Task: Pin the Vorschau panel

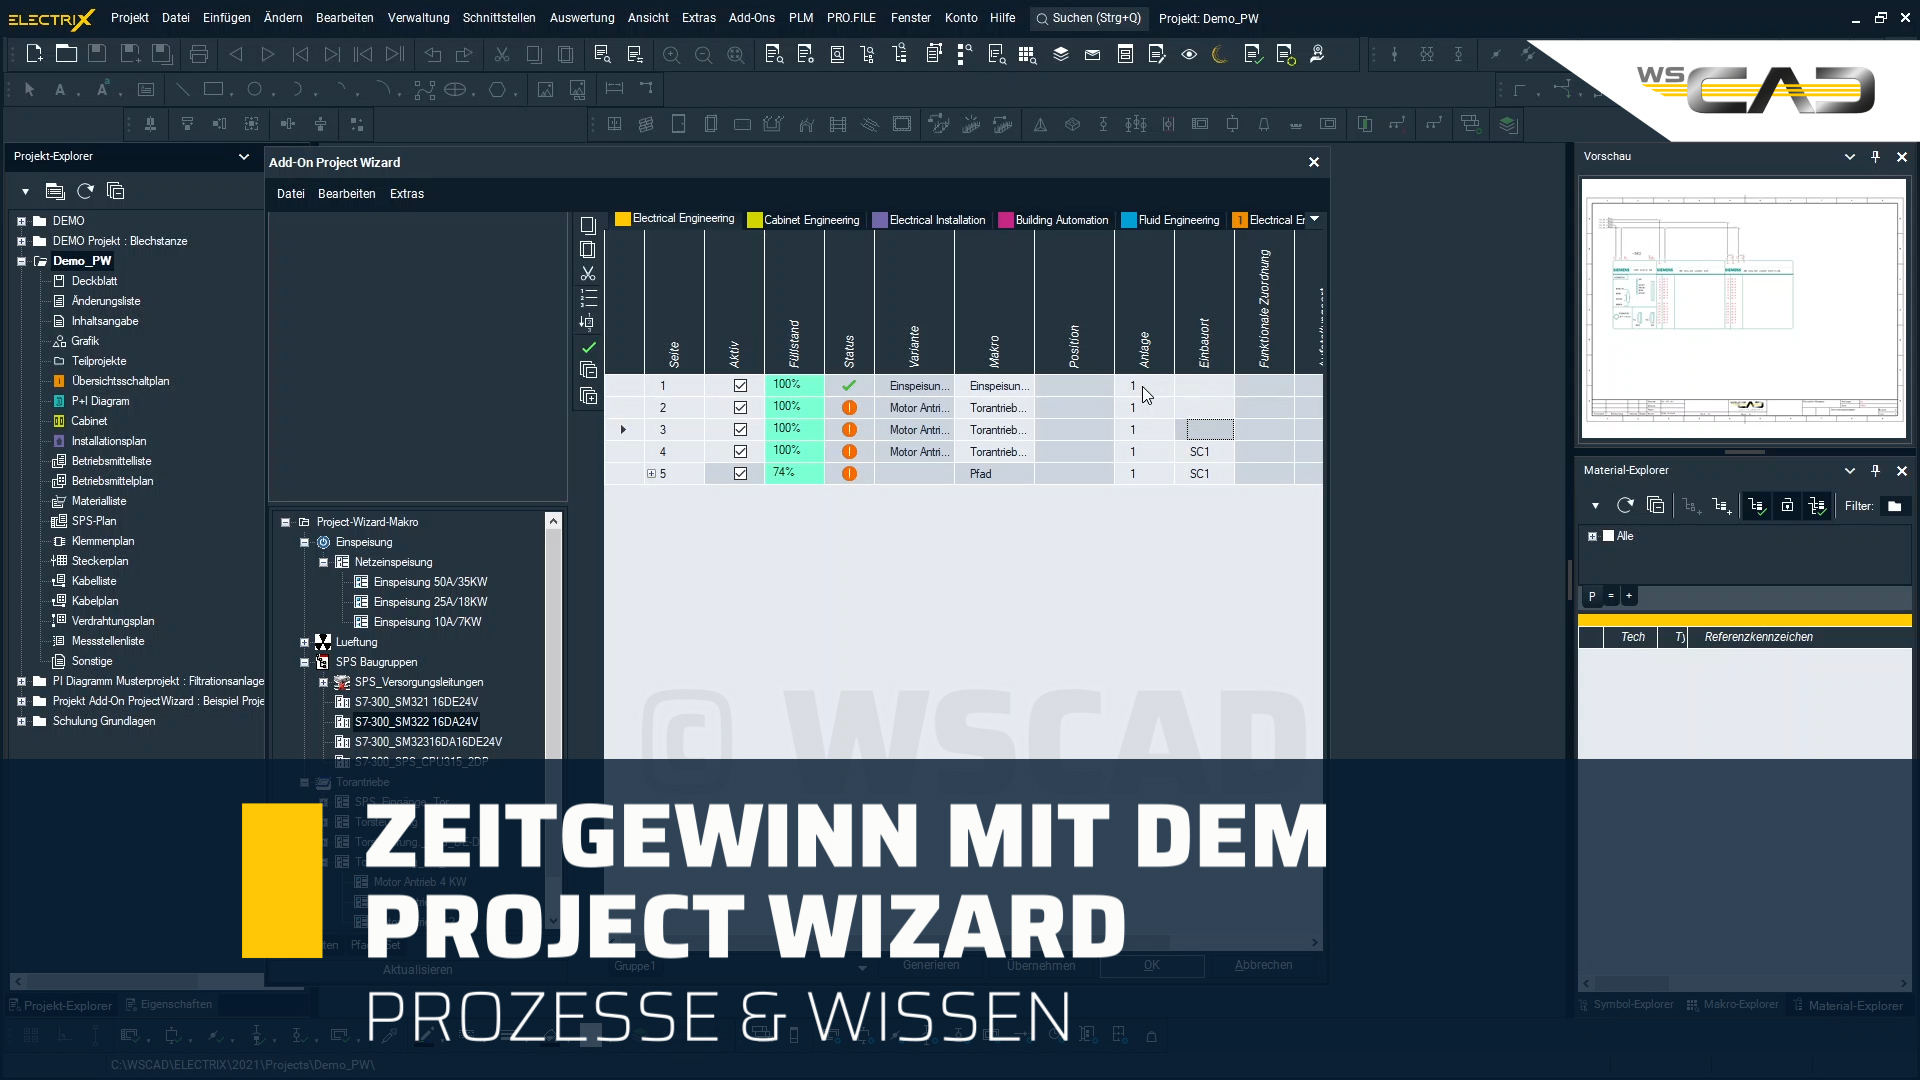Action: [x=1875, y=157]
